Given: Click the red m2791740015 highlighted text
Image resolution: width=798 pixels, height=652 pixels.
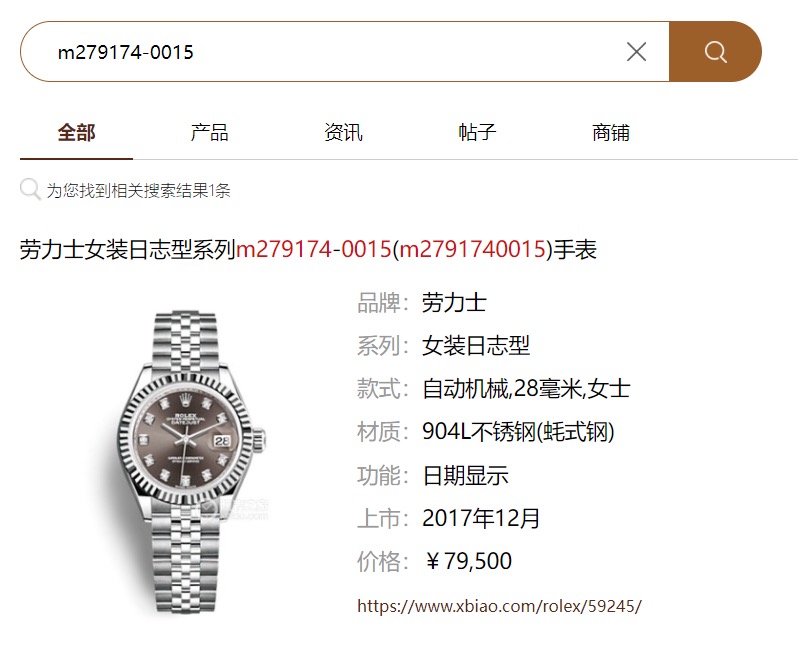Looking at the screenshot, I should (472, 249).
